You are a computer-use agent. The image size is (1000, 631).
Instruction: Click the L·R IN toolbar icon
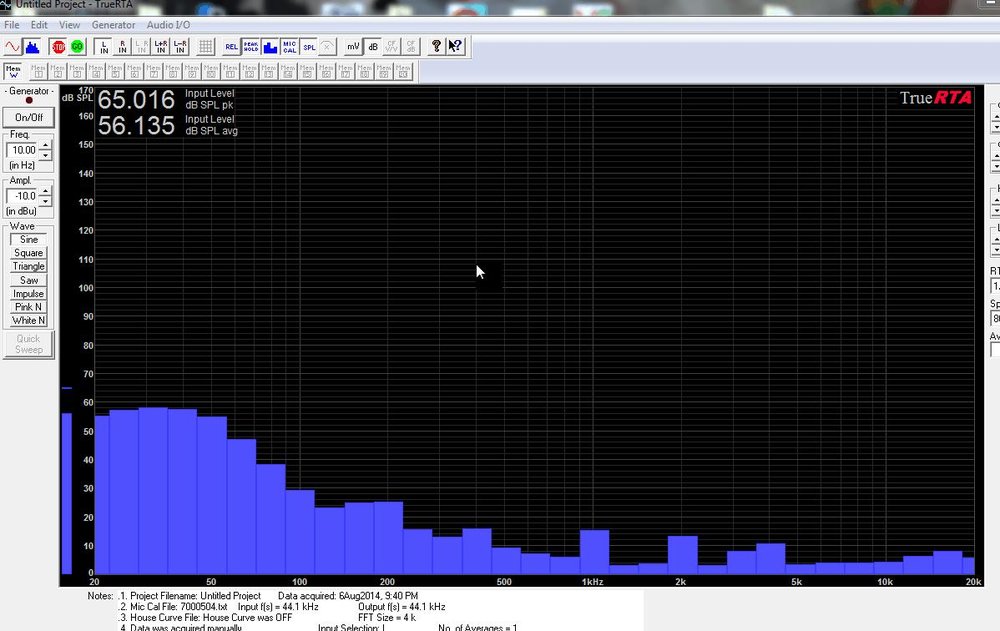(142, 47)
